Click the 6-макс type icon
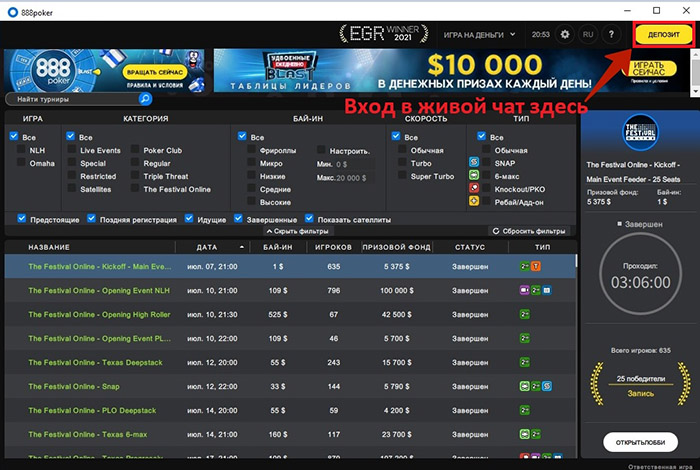 tap(474, 175)
